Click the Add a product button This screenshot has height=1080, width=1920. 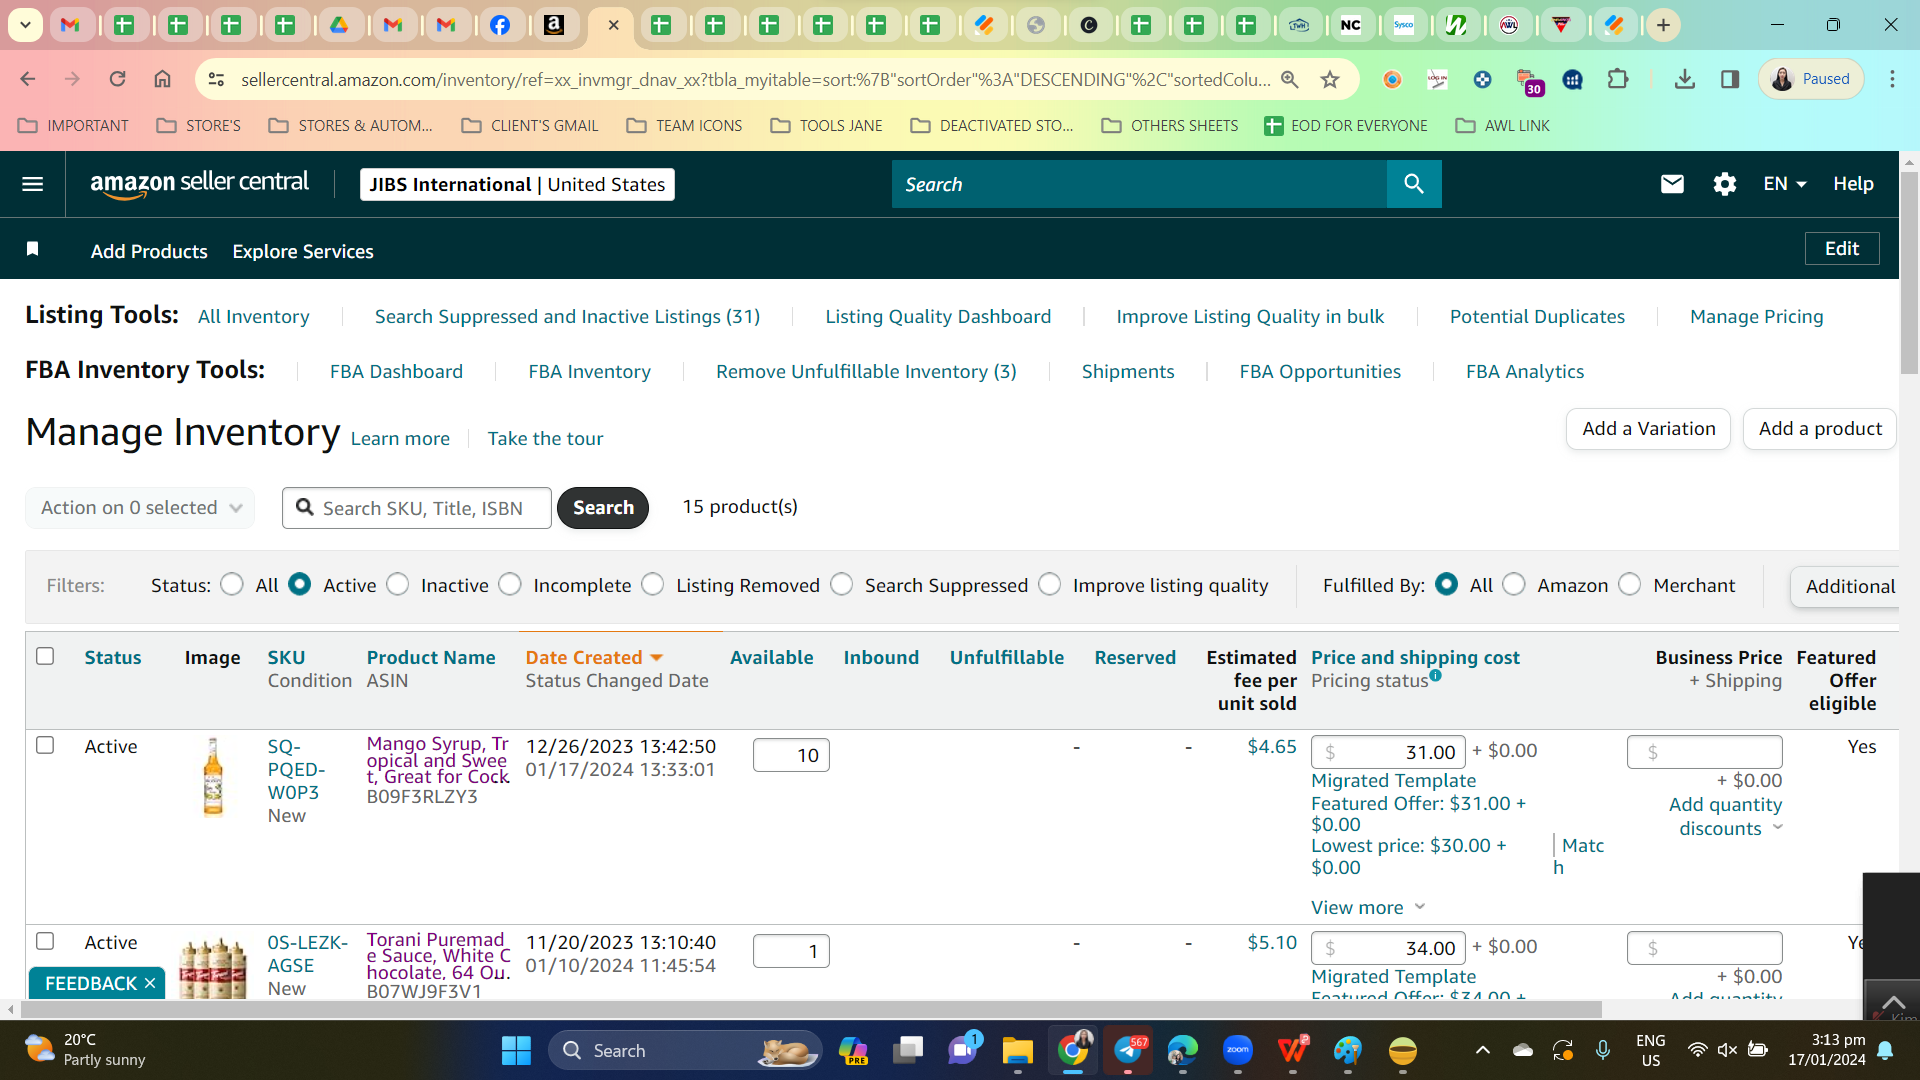[1820, 429]
